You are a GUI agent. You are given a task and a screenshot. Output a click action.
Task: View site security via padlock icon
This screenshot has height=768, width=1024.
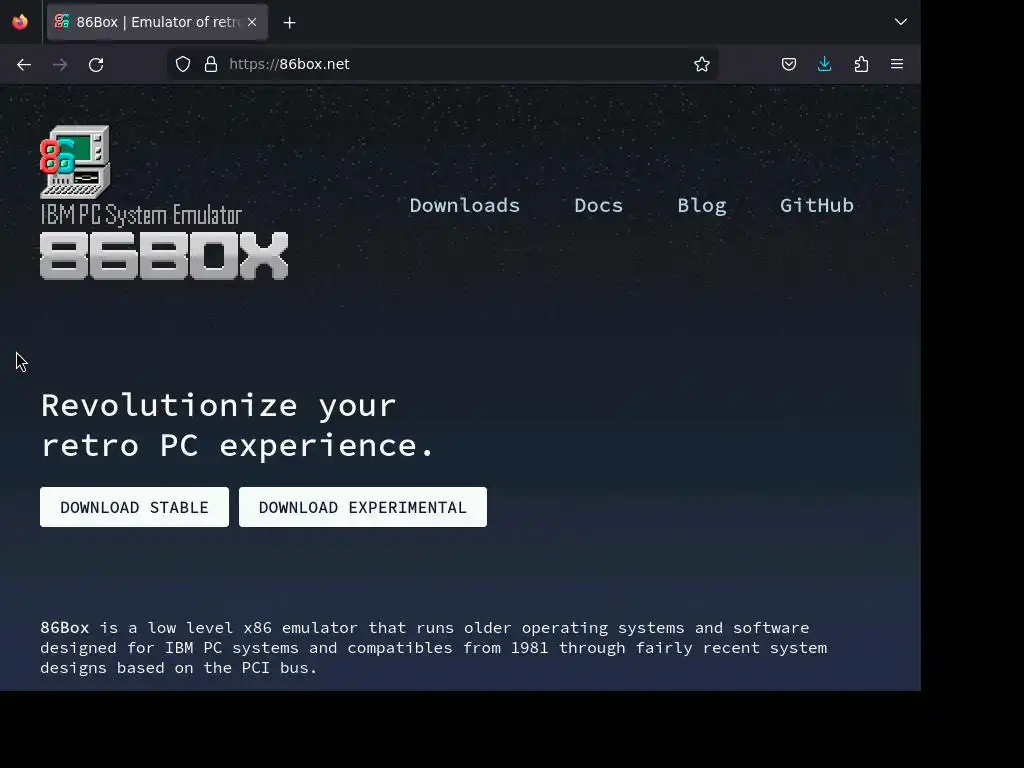coord(211,64)
